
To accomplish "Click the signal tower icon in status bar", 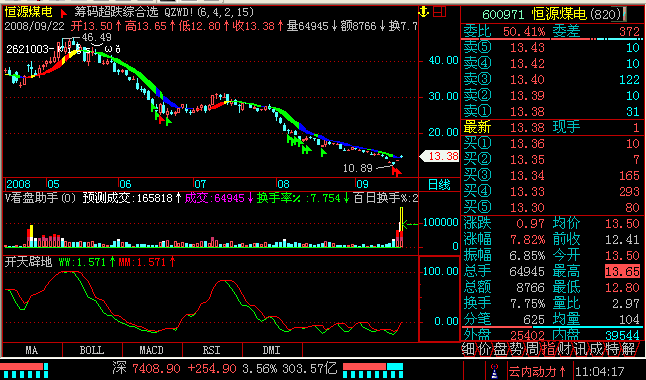I will pos(495,371).
